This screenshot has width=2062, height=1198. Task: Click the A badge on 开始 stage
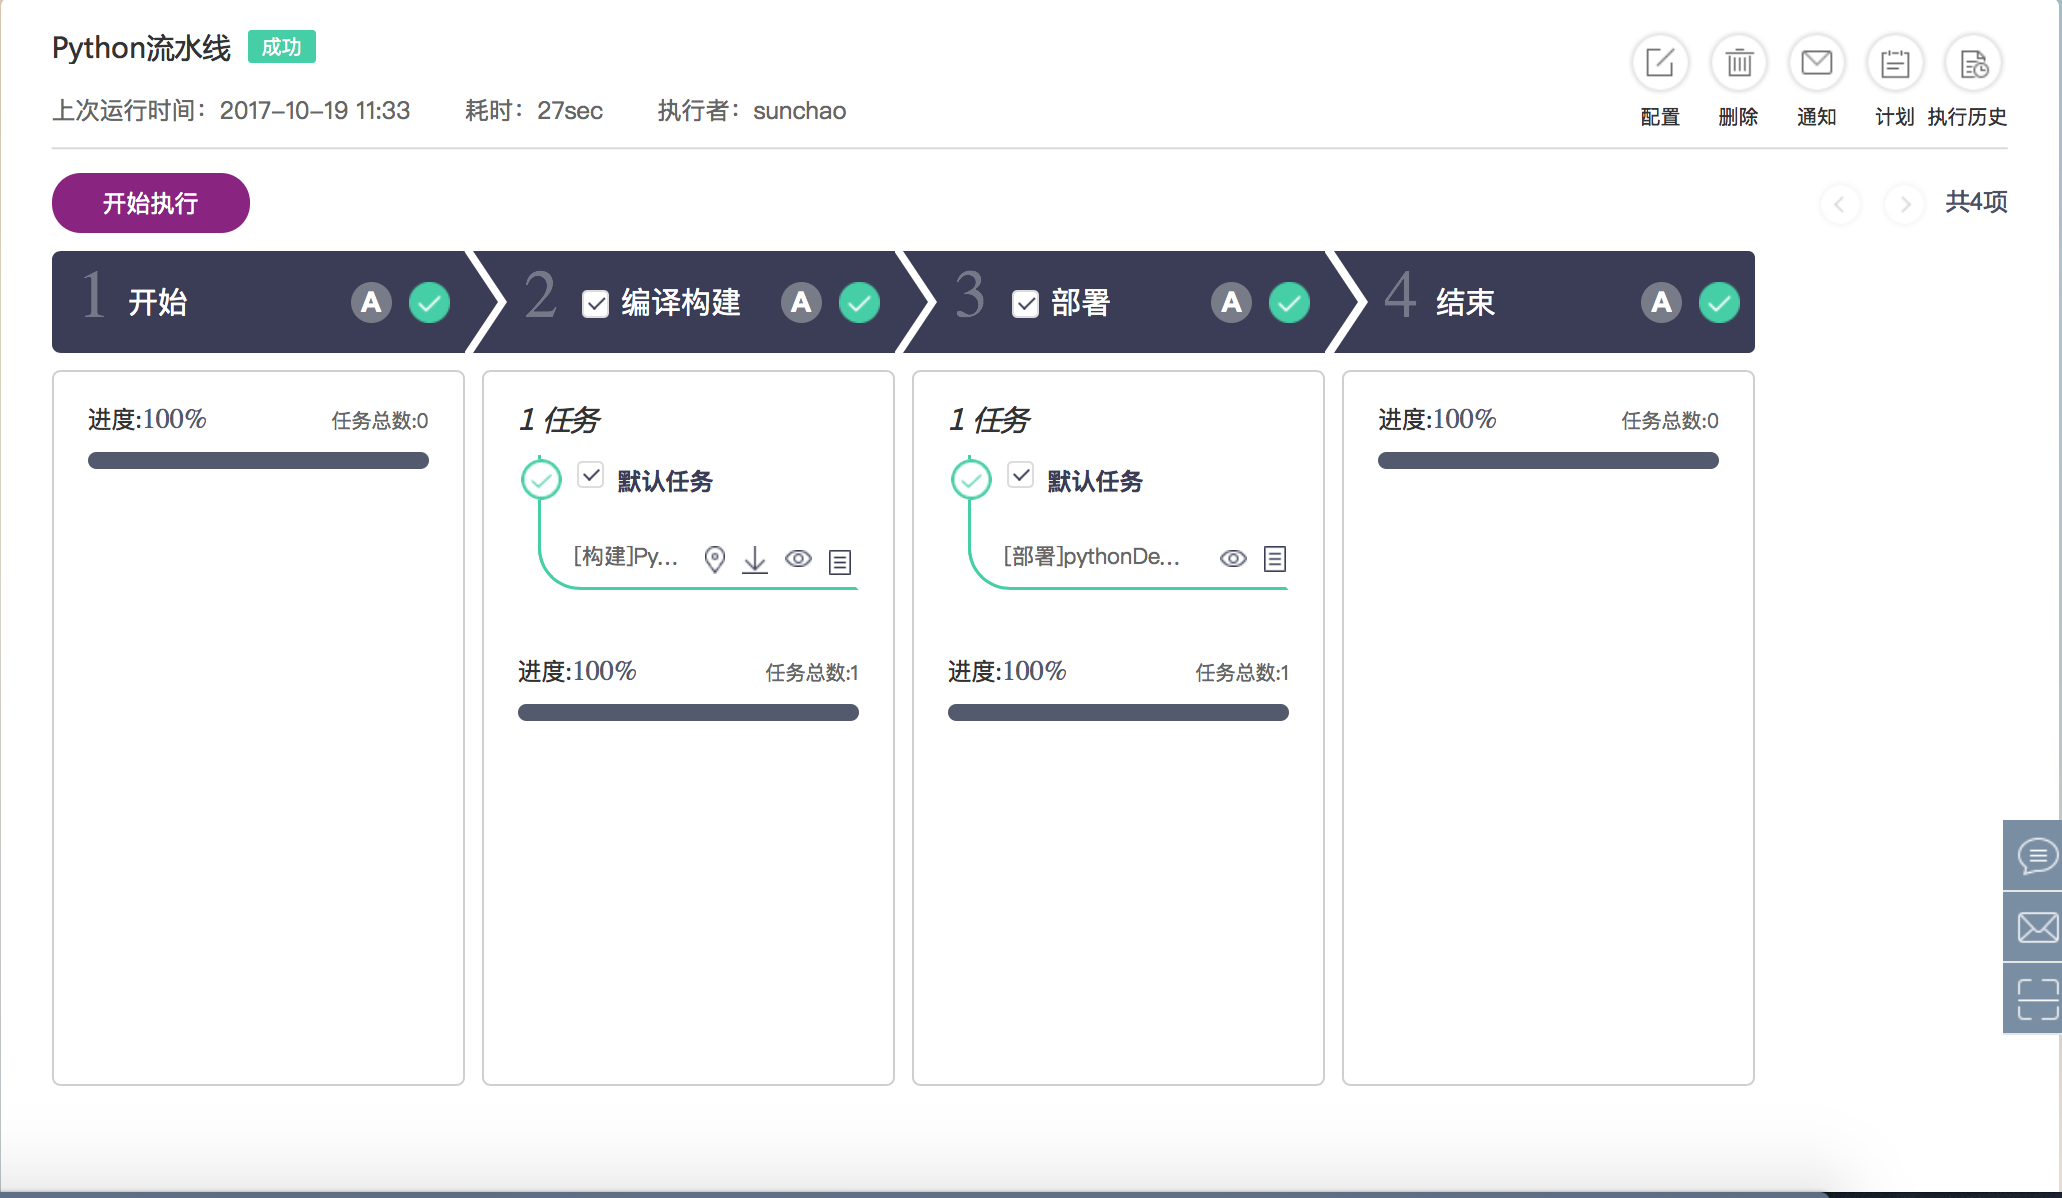click(x=371, y=302)
